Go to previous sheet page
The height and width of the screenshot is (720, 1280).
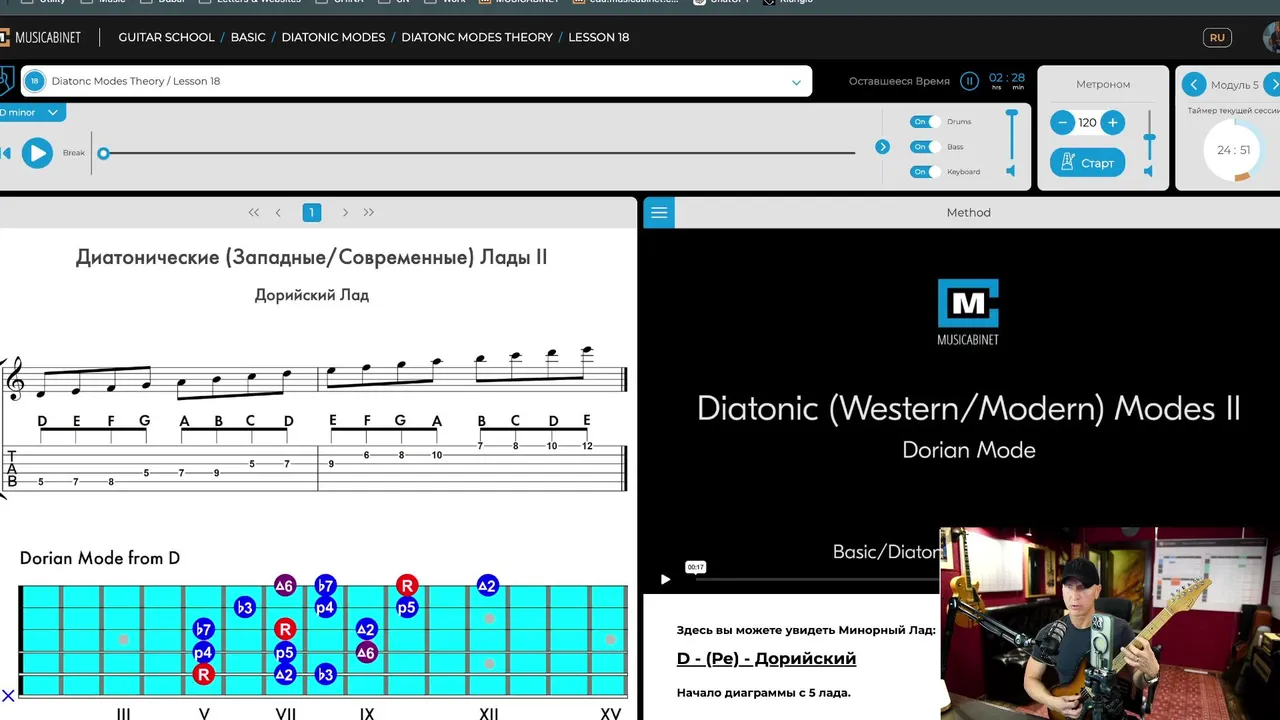tap(278, 212)
